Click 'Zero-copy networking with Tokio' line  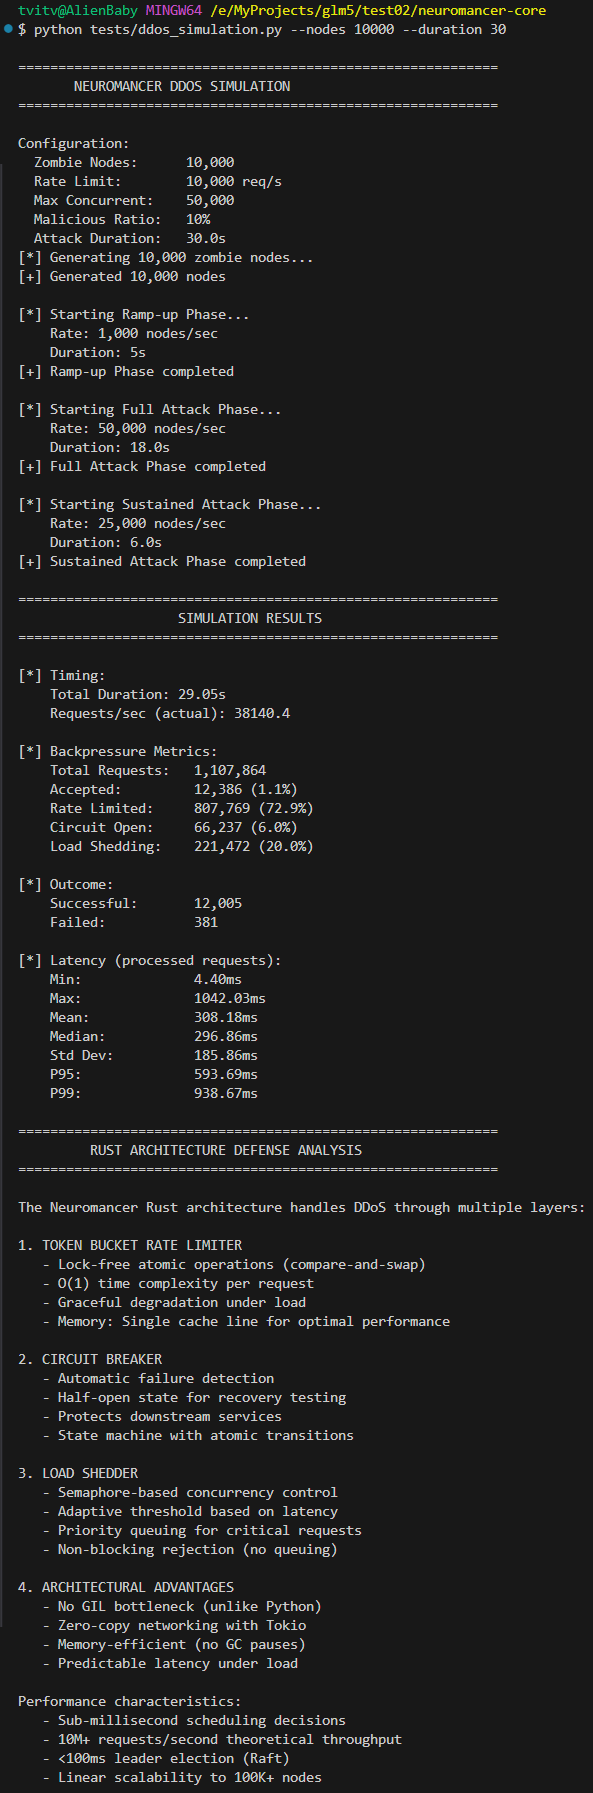point(174,1626)
